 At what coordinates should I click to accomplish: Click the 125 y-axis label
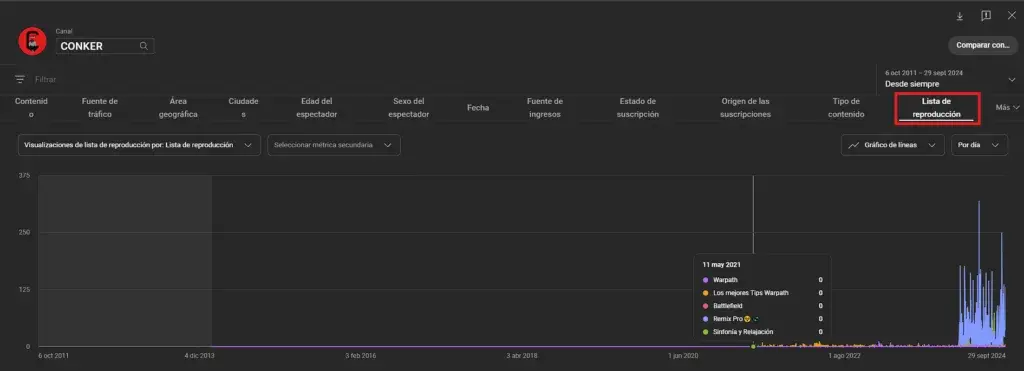(24, 289)
